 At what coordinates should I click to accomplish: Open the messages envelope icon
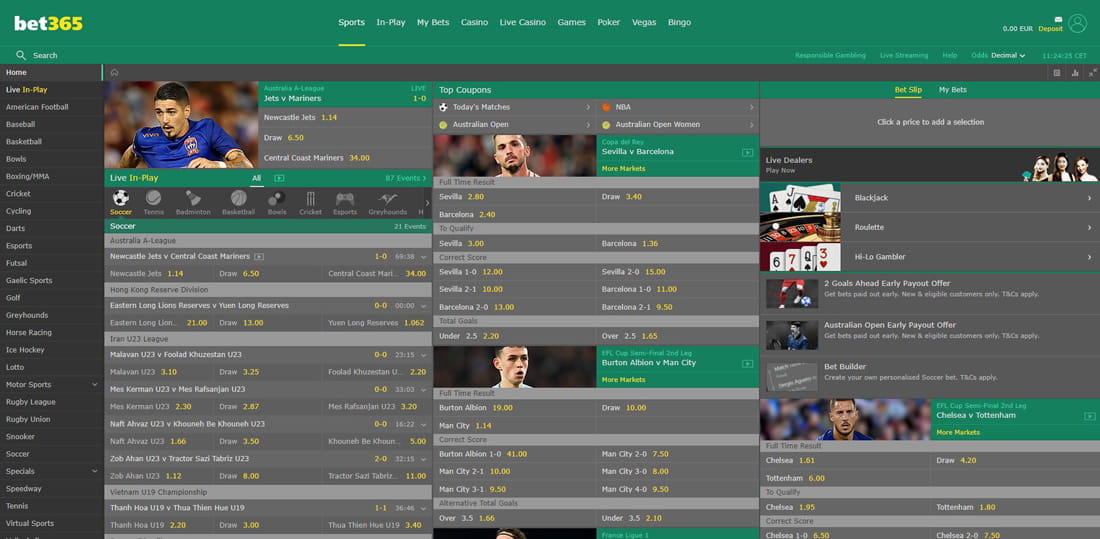(x=1059, y=19)
